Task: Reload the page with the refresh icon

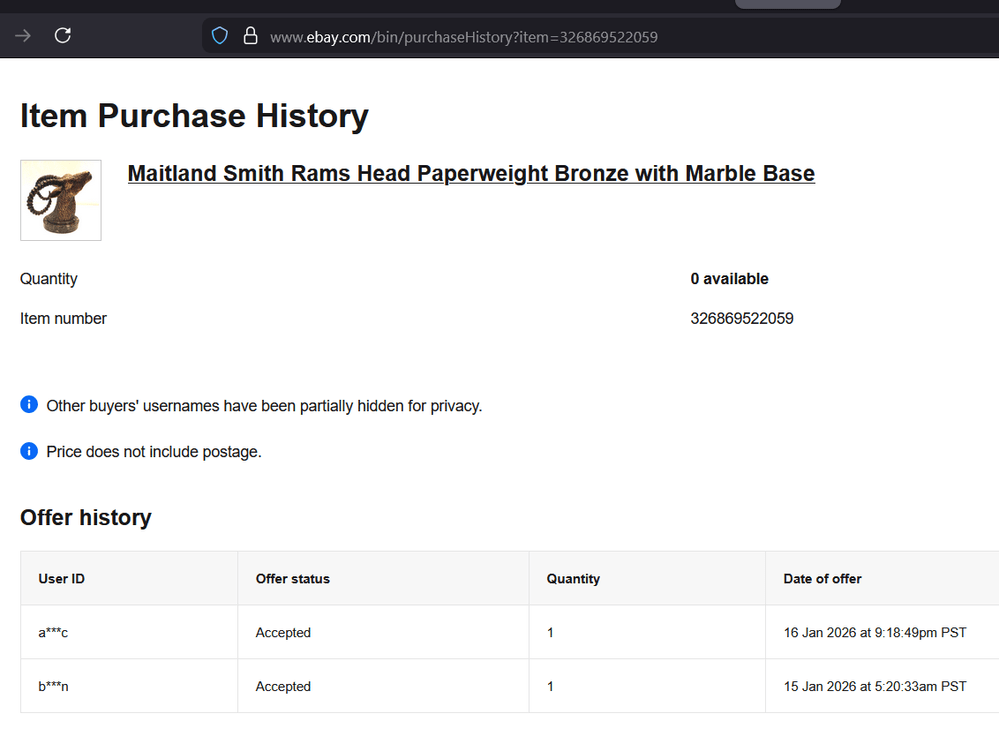Action: tap(62, 35)
